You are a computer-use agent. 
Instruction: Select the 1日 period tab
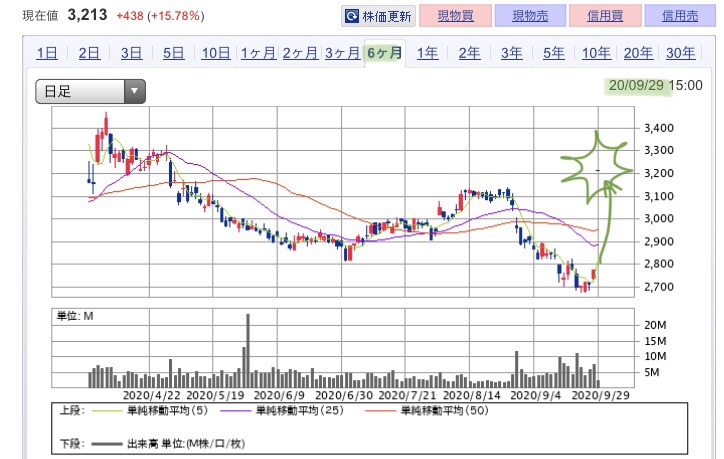pyautogui.click(x=47, y=53)
